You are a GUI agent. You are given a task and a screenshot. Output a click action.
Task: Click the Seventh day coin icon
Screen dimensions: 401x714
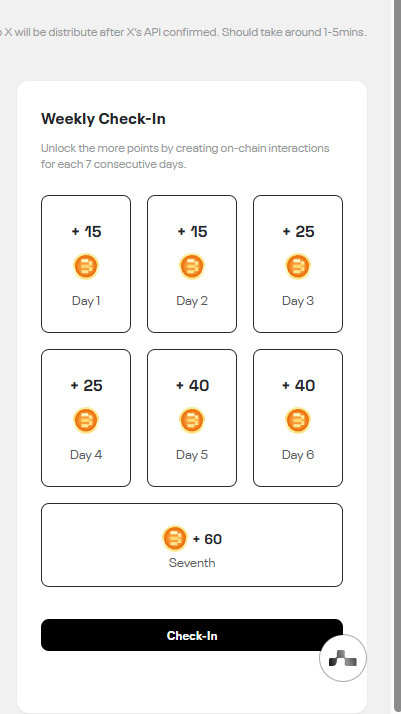point(175,538)
